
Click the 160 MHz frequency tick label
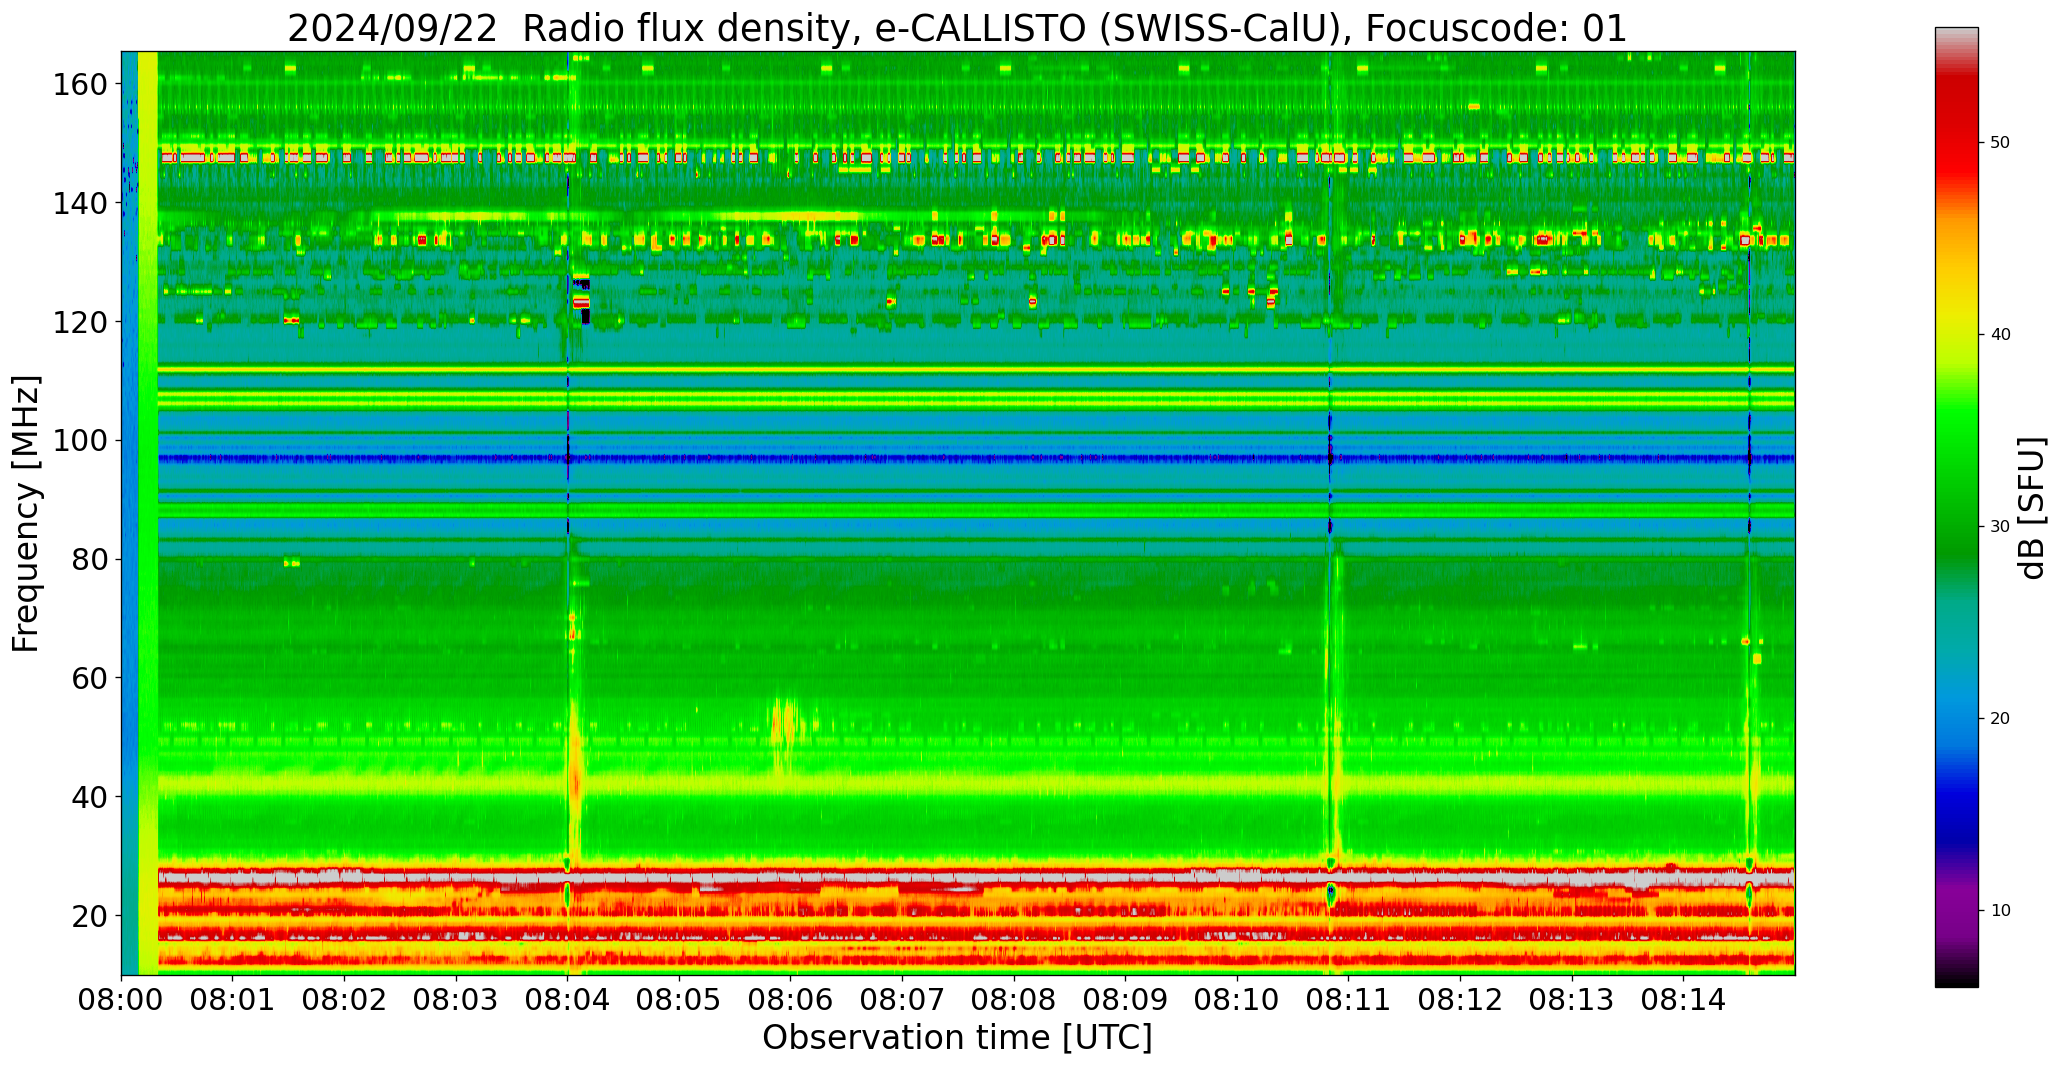[79, 85]
